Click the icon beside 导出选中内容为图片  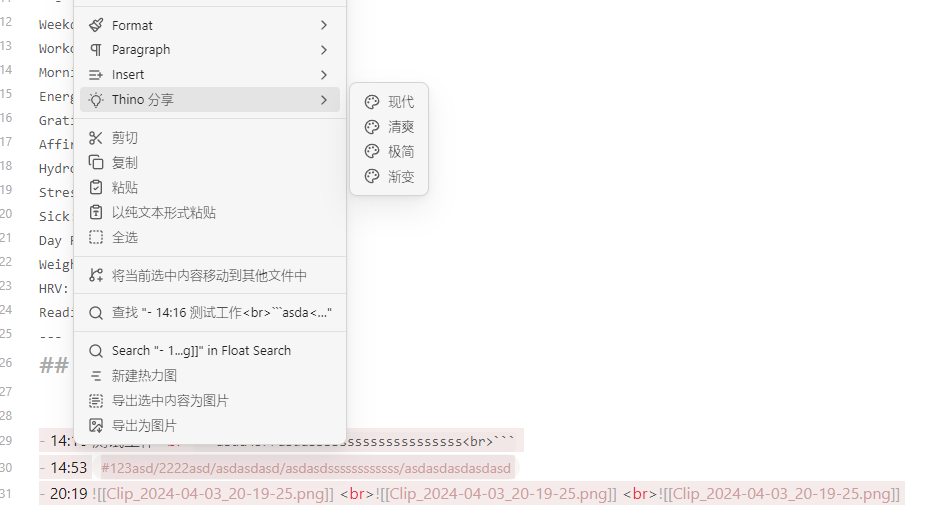[95, 400]
